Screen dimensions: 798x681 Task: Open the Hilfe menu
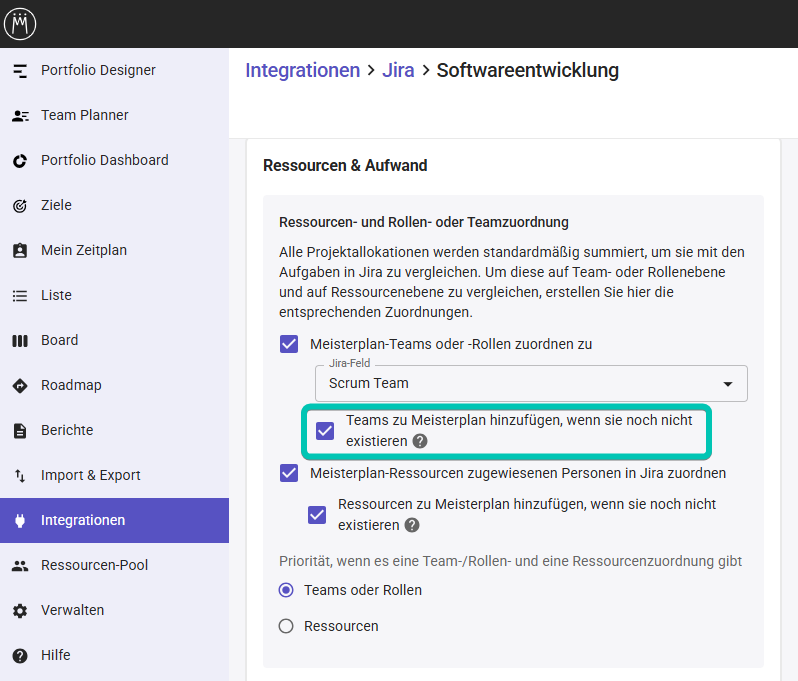tap(115, 656)
